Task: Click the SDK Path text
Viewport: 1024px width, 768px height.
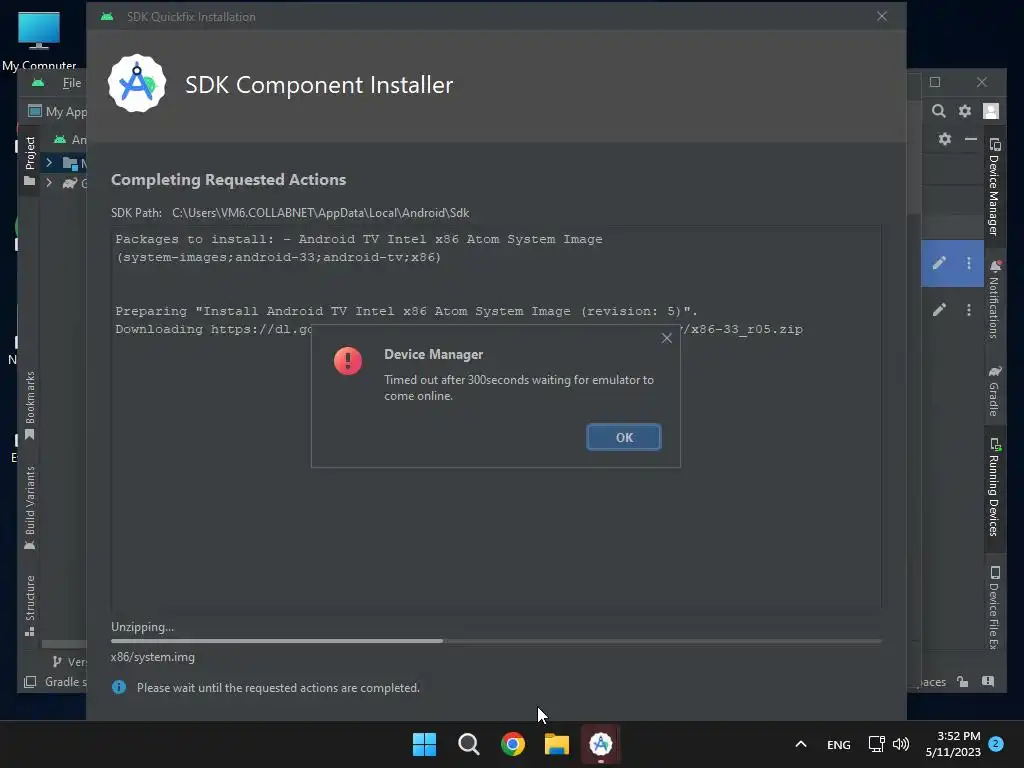Action: tap(290, 213)
